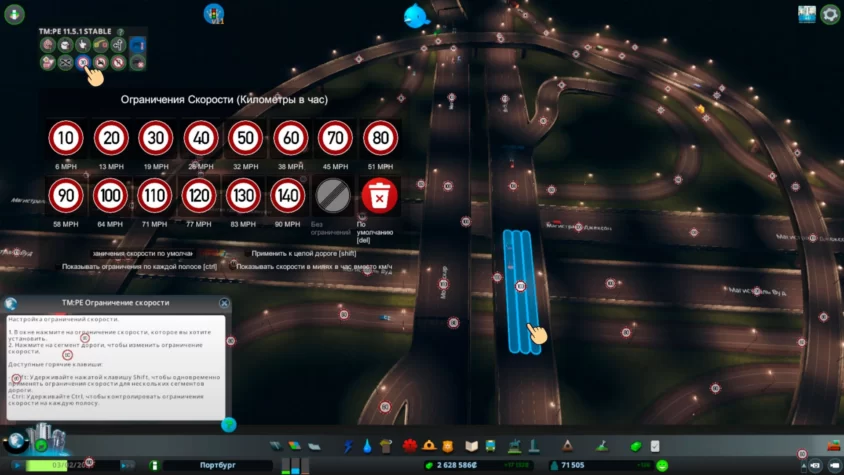844x475 pixels.
Task: Pick the 40 km/h speed limit
Action: (201, 138)
